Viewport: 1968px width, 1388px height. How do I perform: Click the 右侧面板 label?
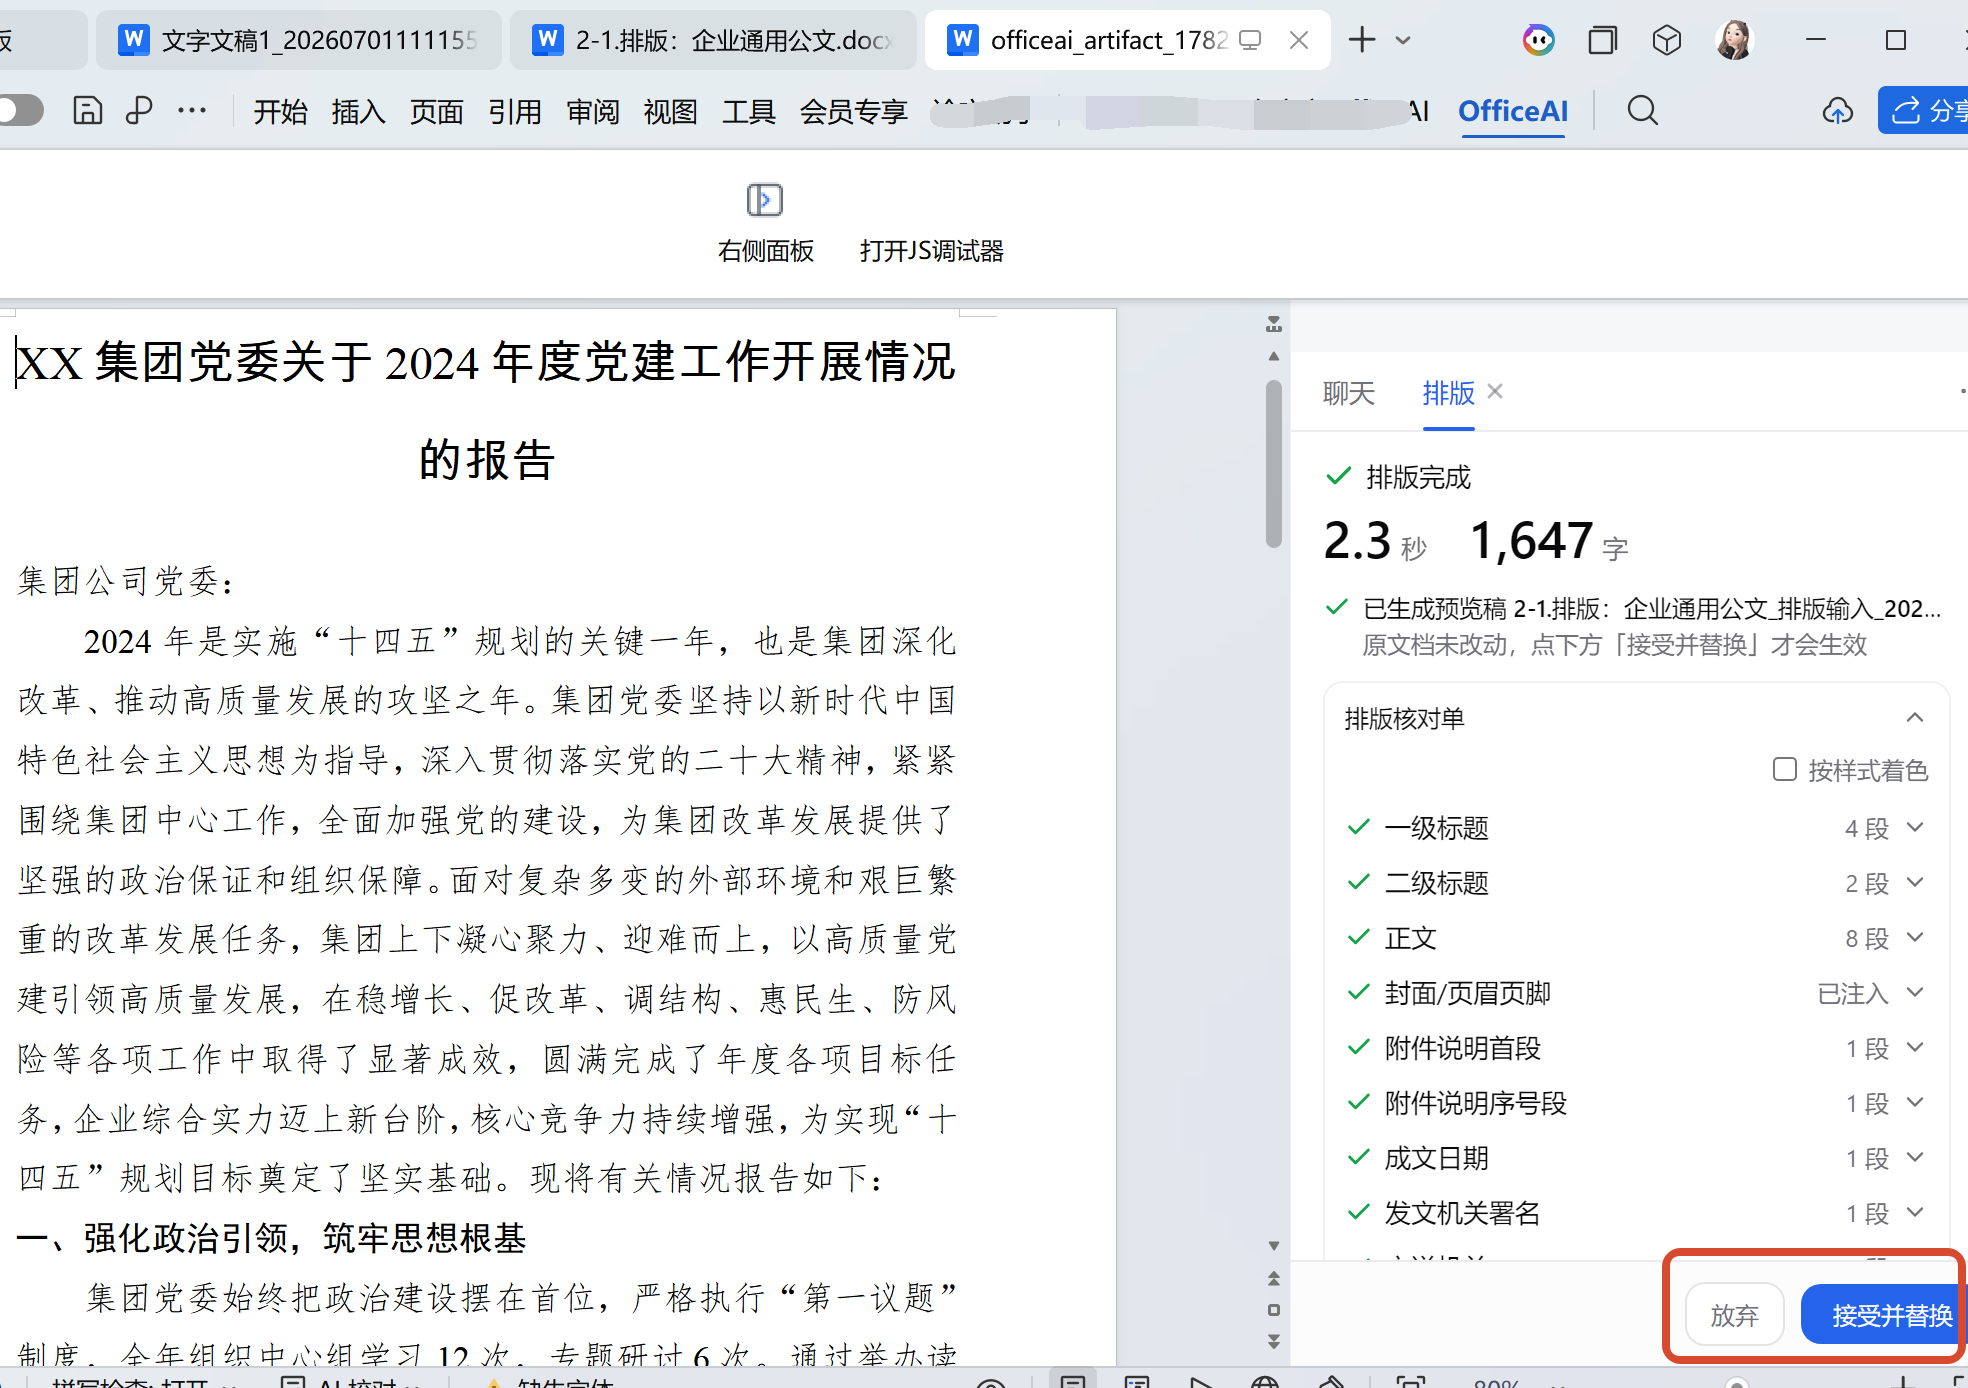point(765,251)
